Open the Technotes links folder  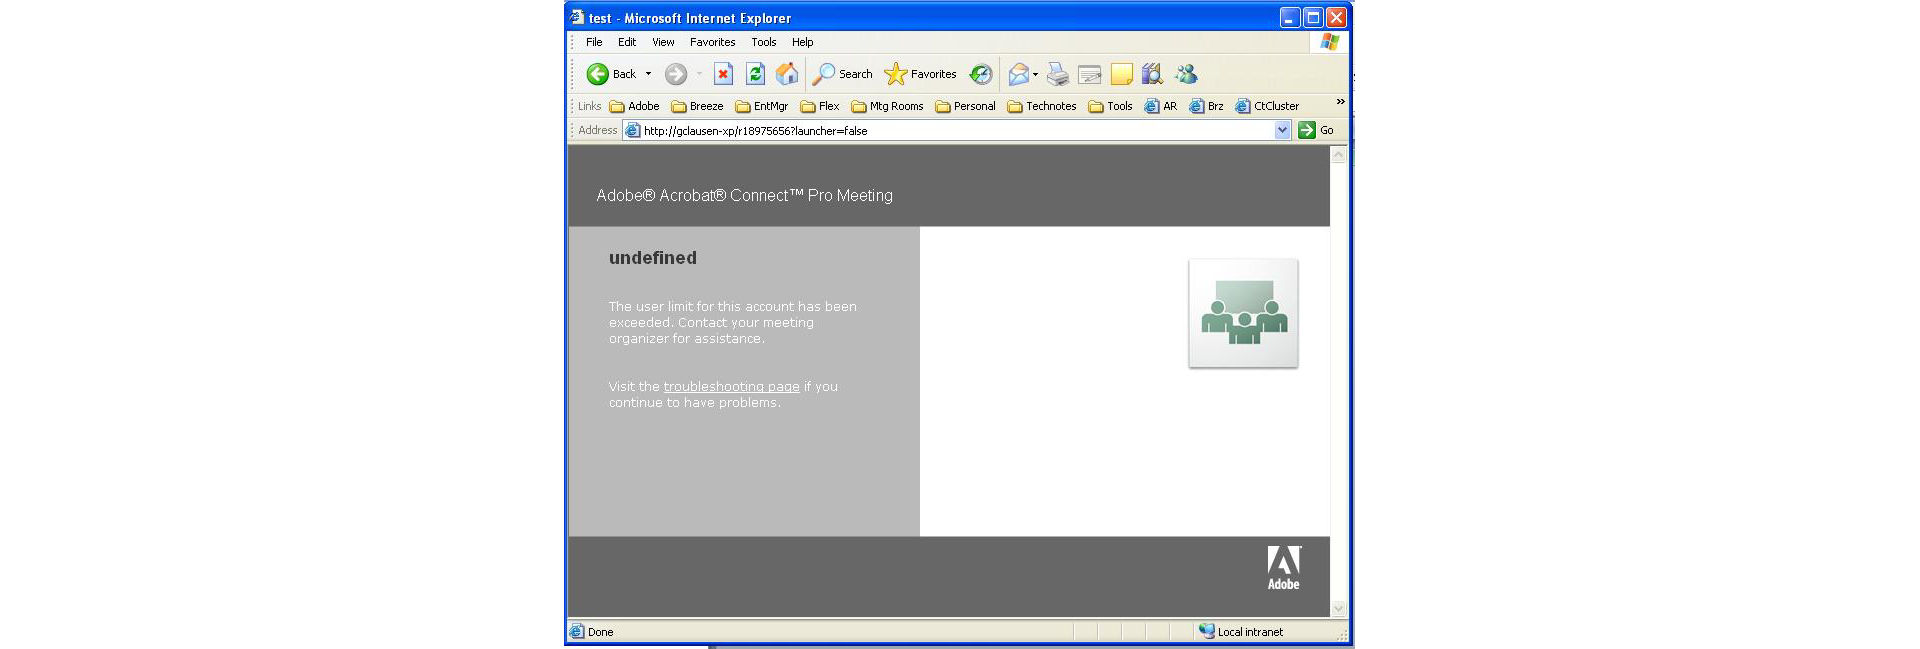(1042, 106)
